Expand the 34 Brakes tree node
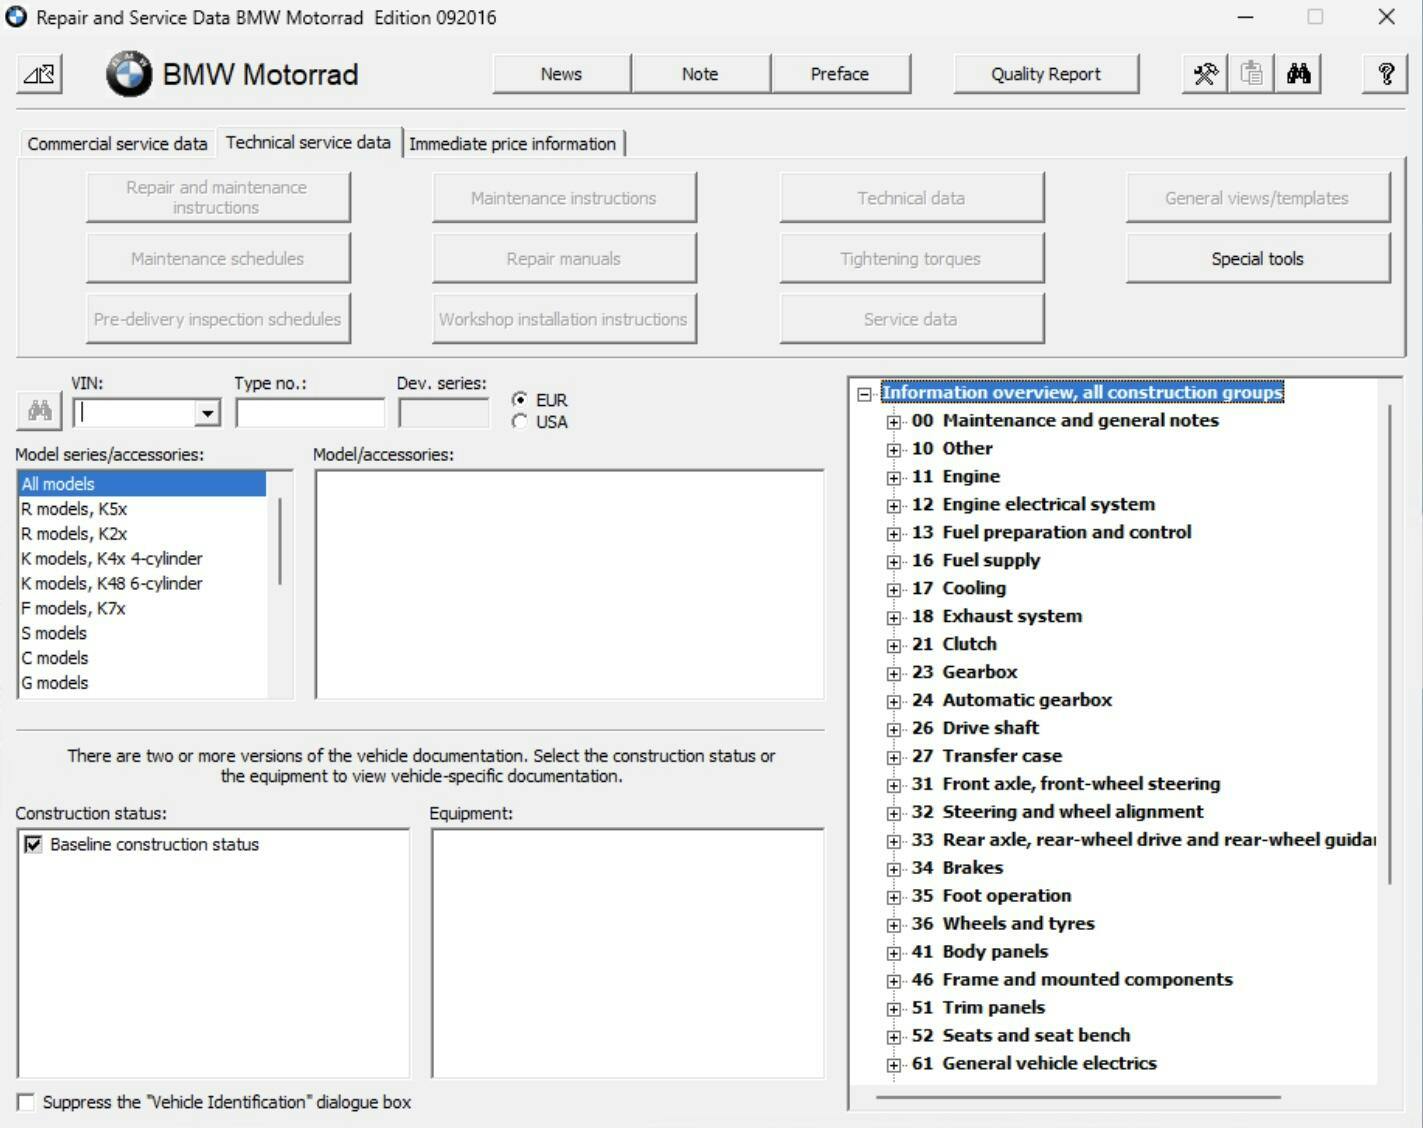 [893, 868]
